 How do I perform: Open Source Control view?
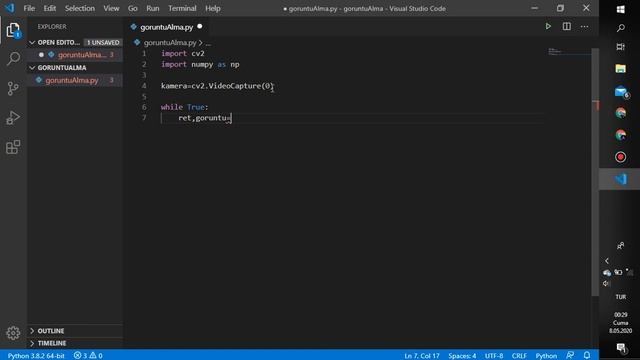(13, 88)
